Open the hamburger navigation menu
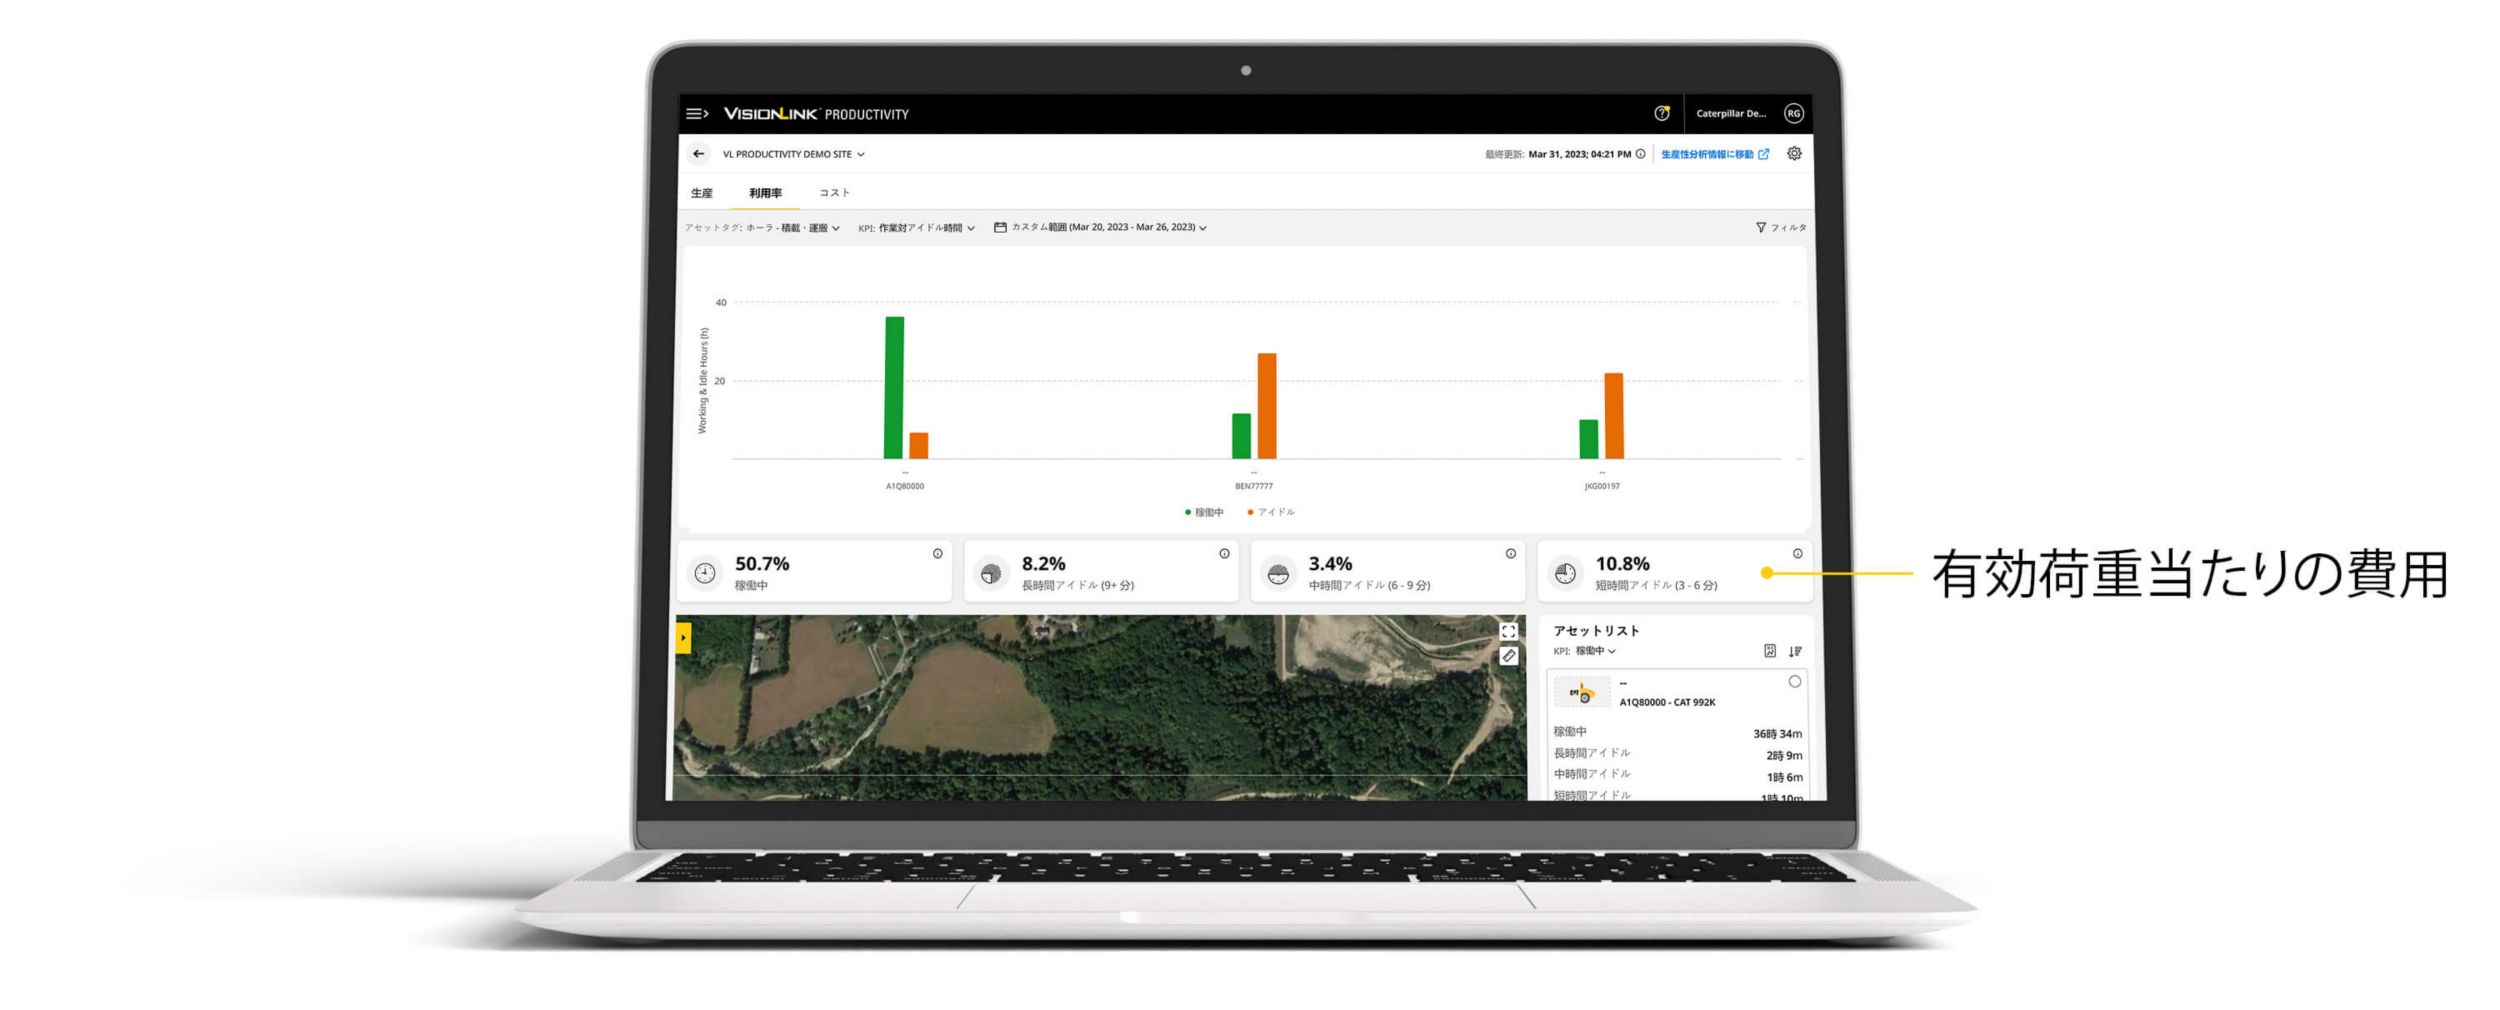 coord(697,114)
